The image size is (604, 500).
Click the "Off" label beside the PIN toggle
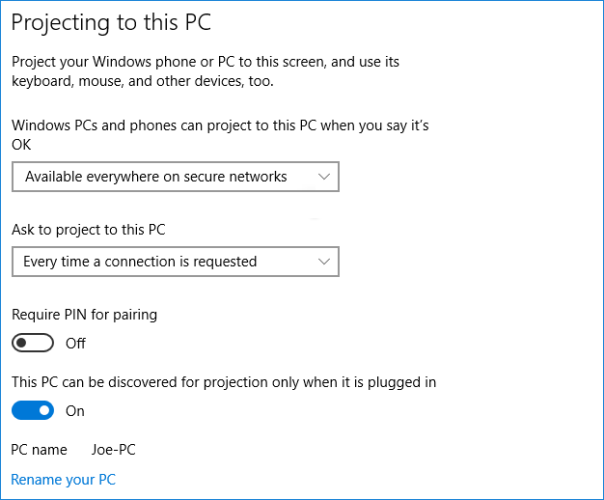point(75,343)
